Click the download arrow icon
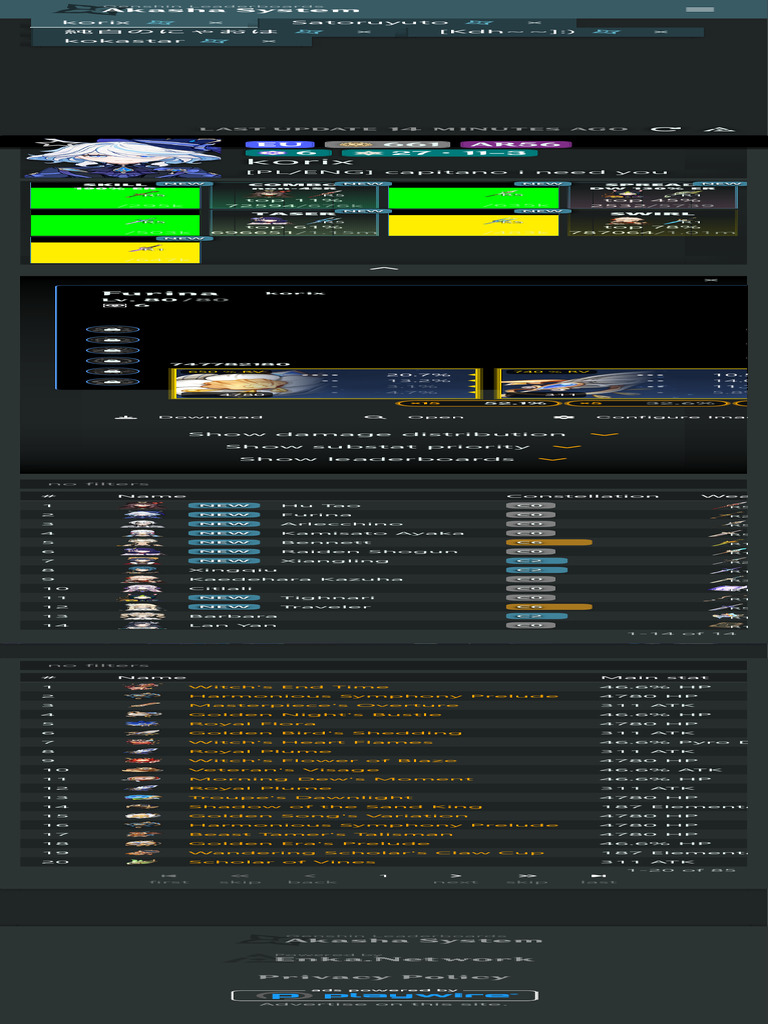Image resolution: width=768 pixels, height=1024 pixels. click(x=125, y=417)
